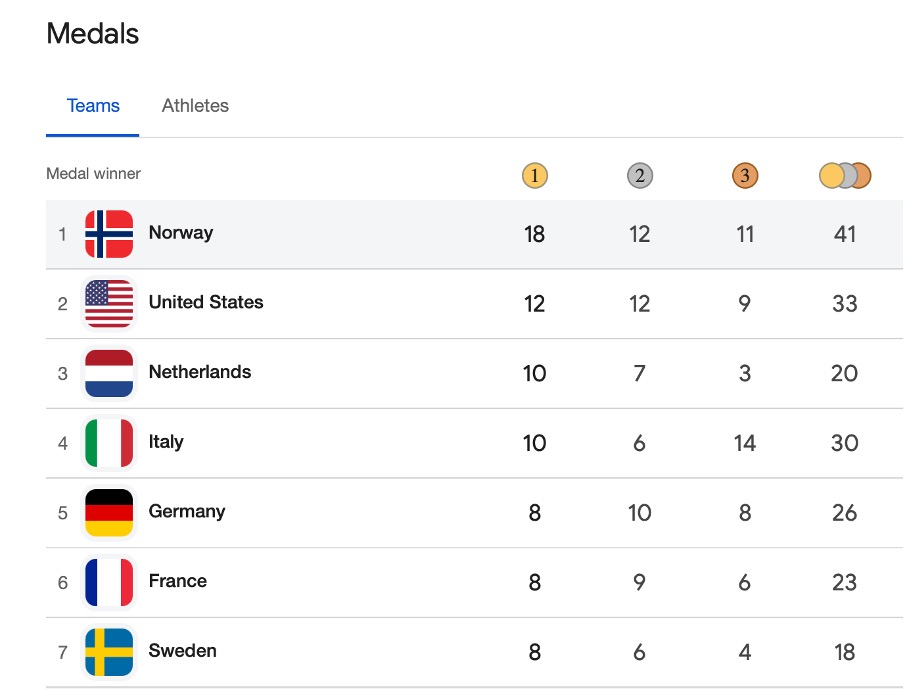Viewport: 908px width, 690px height.
Task: Select the Italy flag icon
Action: coord(109,443)
